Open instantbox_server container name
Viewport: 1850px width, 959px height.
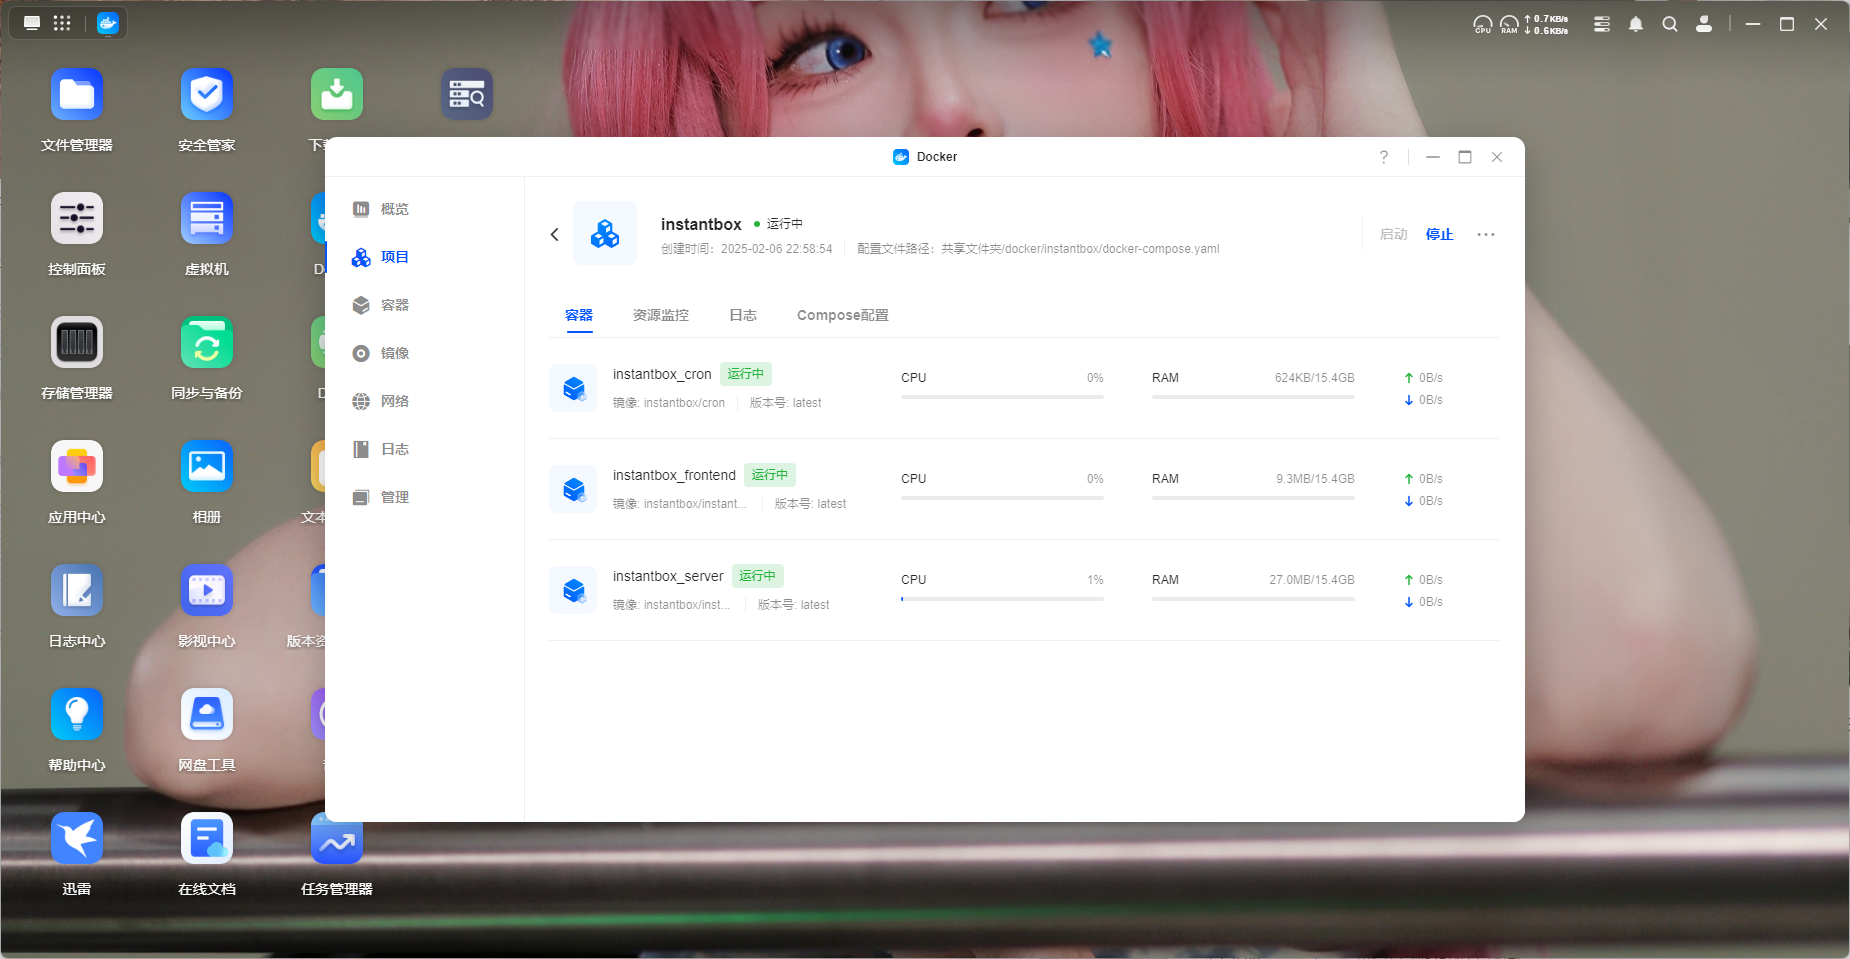tap(668, 576)
